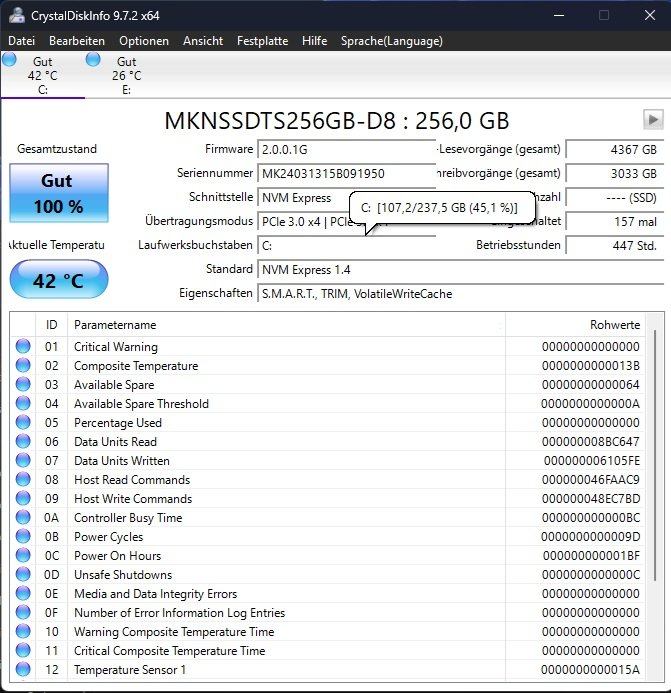This screenshot has width=671, height=693.
Task: Click the rotation value ---- (SSD)
Action: coord(615,198)
